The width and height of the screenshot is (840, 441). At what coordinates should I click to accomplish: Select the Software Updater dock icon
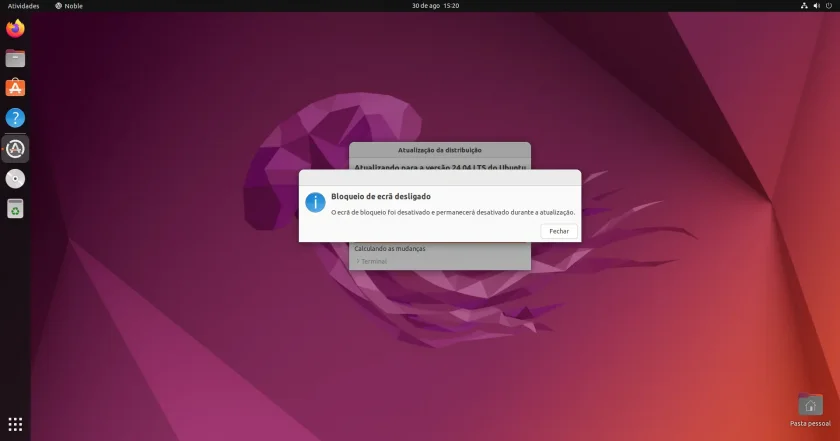(x=15, y=149)
